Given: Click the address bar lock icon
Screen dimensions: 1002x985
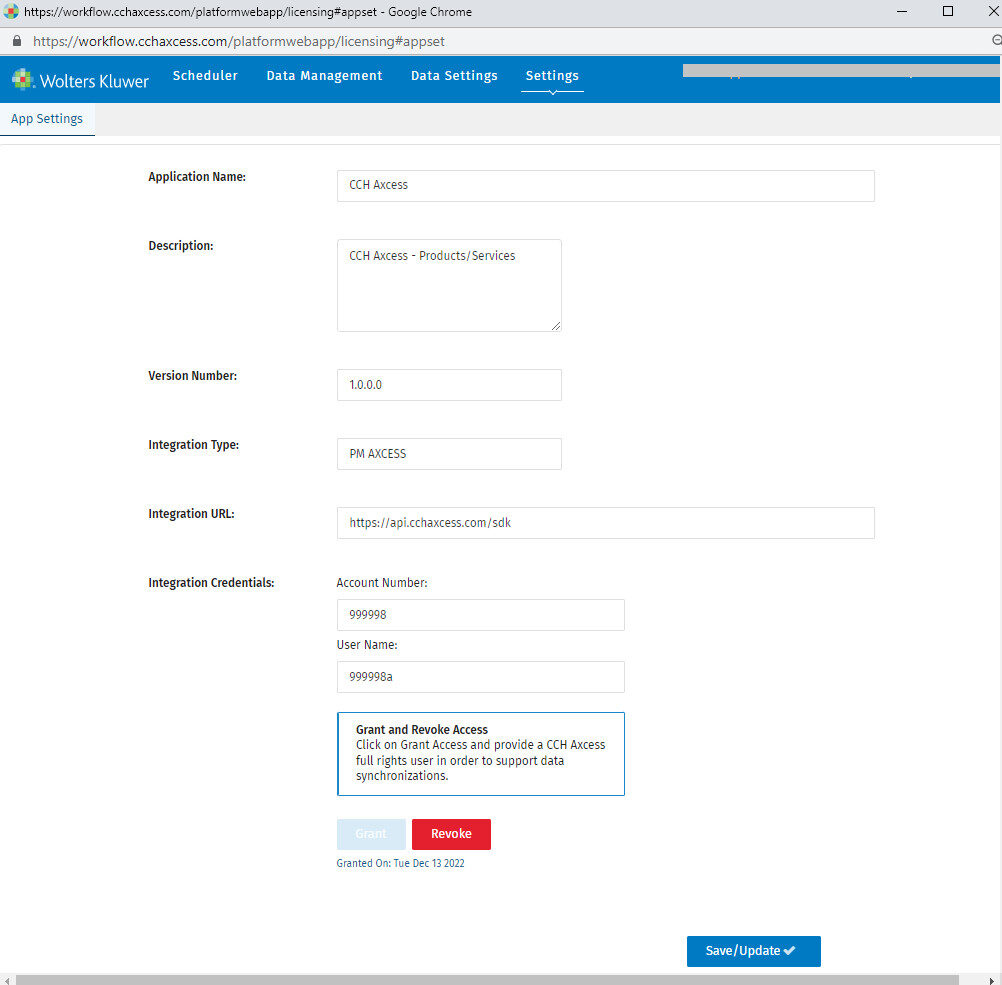Looking at the screenshot, I should [x=17, y=41].
